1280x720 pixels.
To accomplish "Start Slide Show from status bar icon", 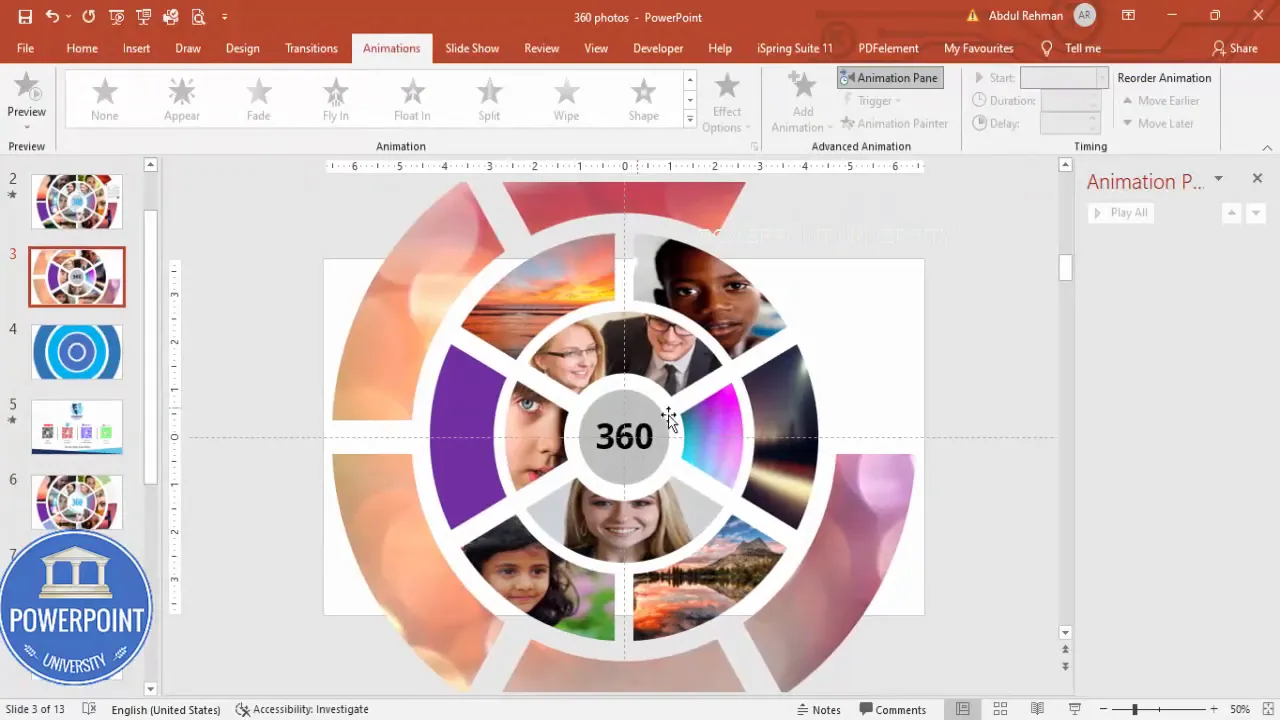I will pyautogui.click(x=1075, y=709).
